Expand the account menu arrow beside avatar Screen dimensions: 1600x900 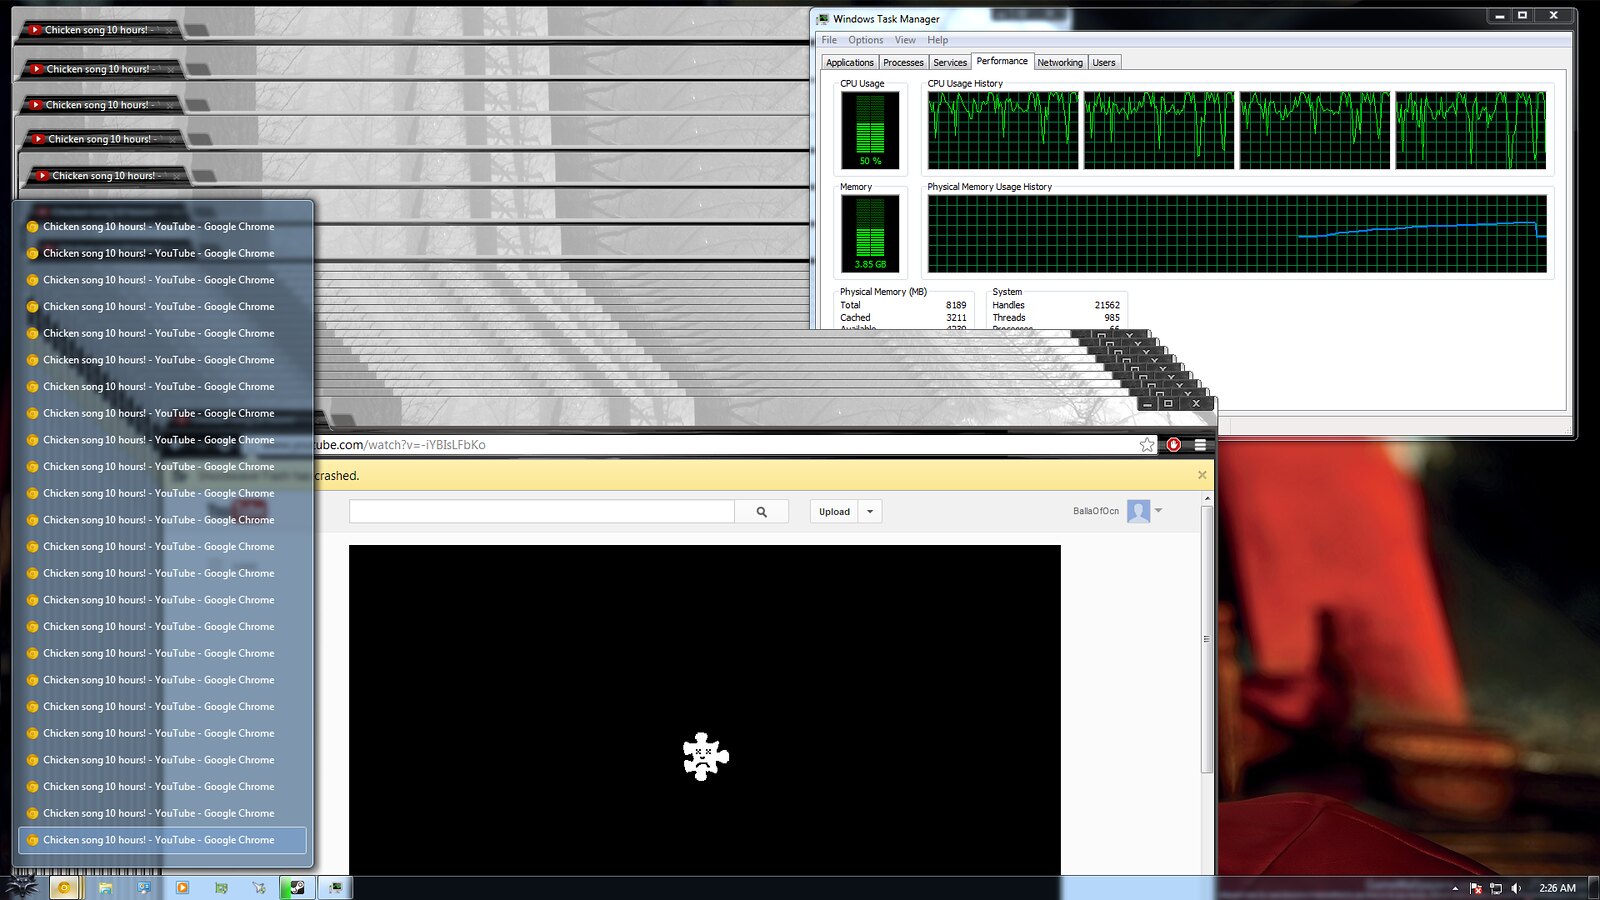point(1159,511)
